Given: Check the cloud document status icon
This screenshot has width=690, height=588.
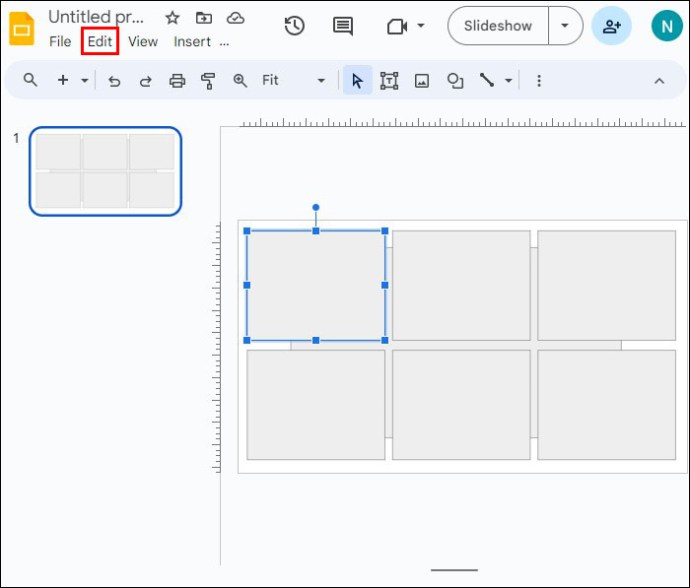Looking at the screenshot, I should coord(235,18).
